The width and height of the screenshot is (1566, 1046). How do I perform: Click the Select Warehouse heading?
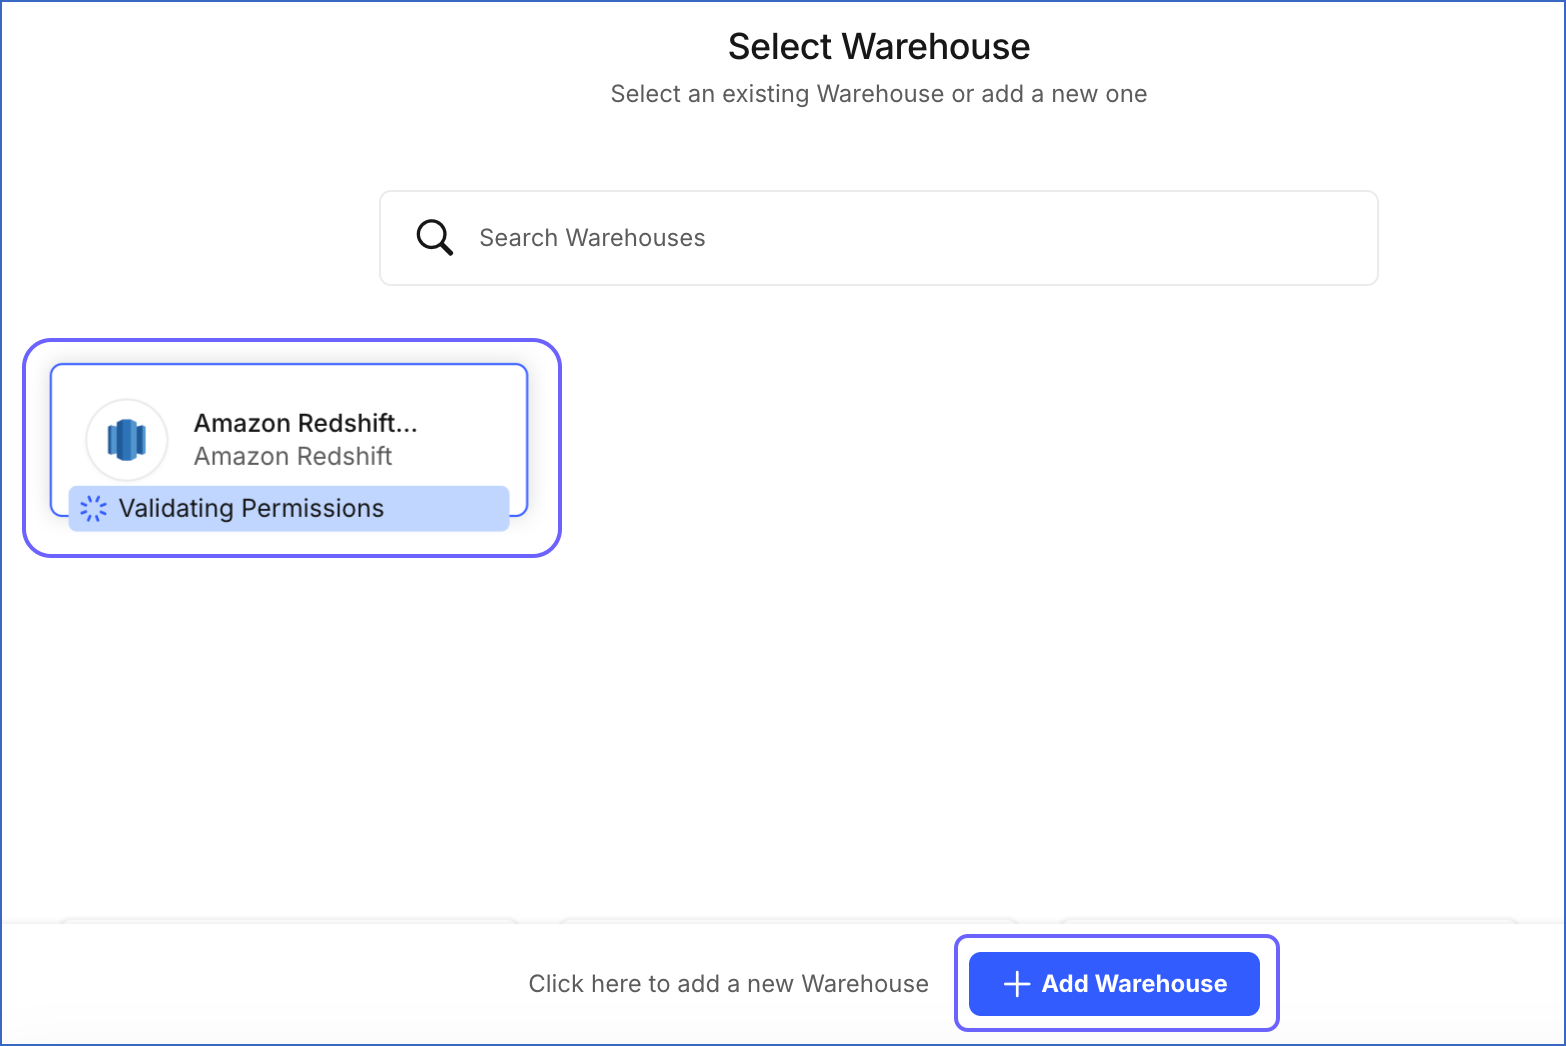point(879,46)
